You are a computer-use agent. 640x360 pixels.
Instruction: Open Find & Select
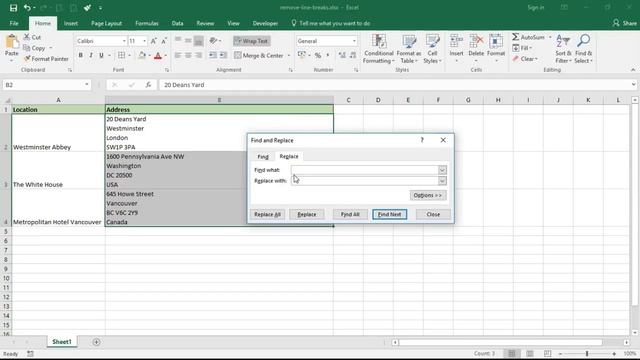pyautogui.click(x=583, y=49)
